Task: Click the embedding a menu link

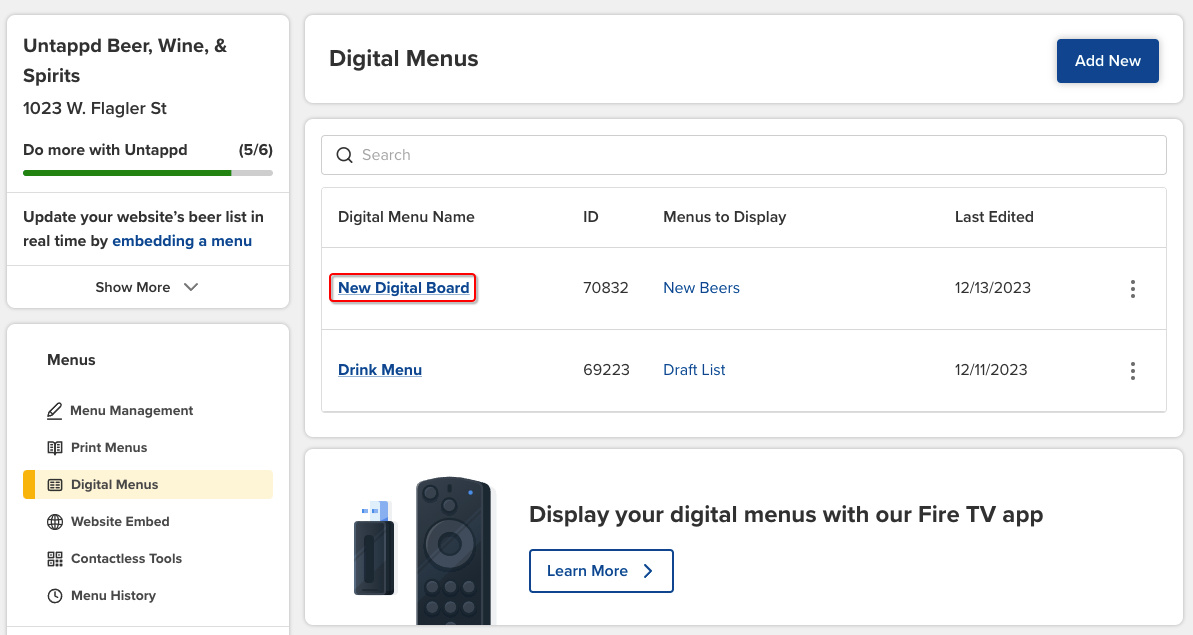Action: 182,240
